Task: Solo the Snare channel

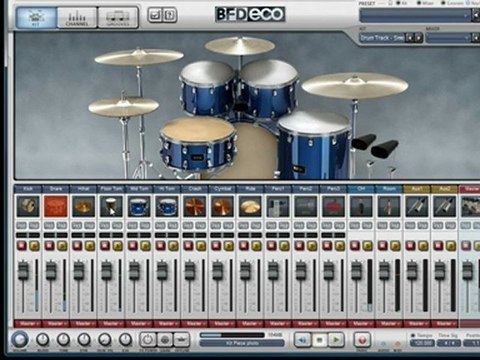Action: tap(62, 246)
